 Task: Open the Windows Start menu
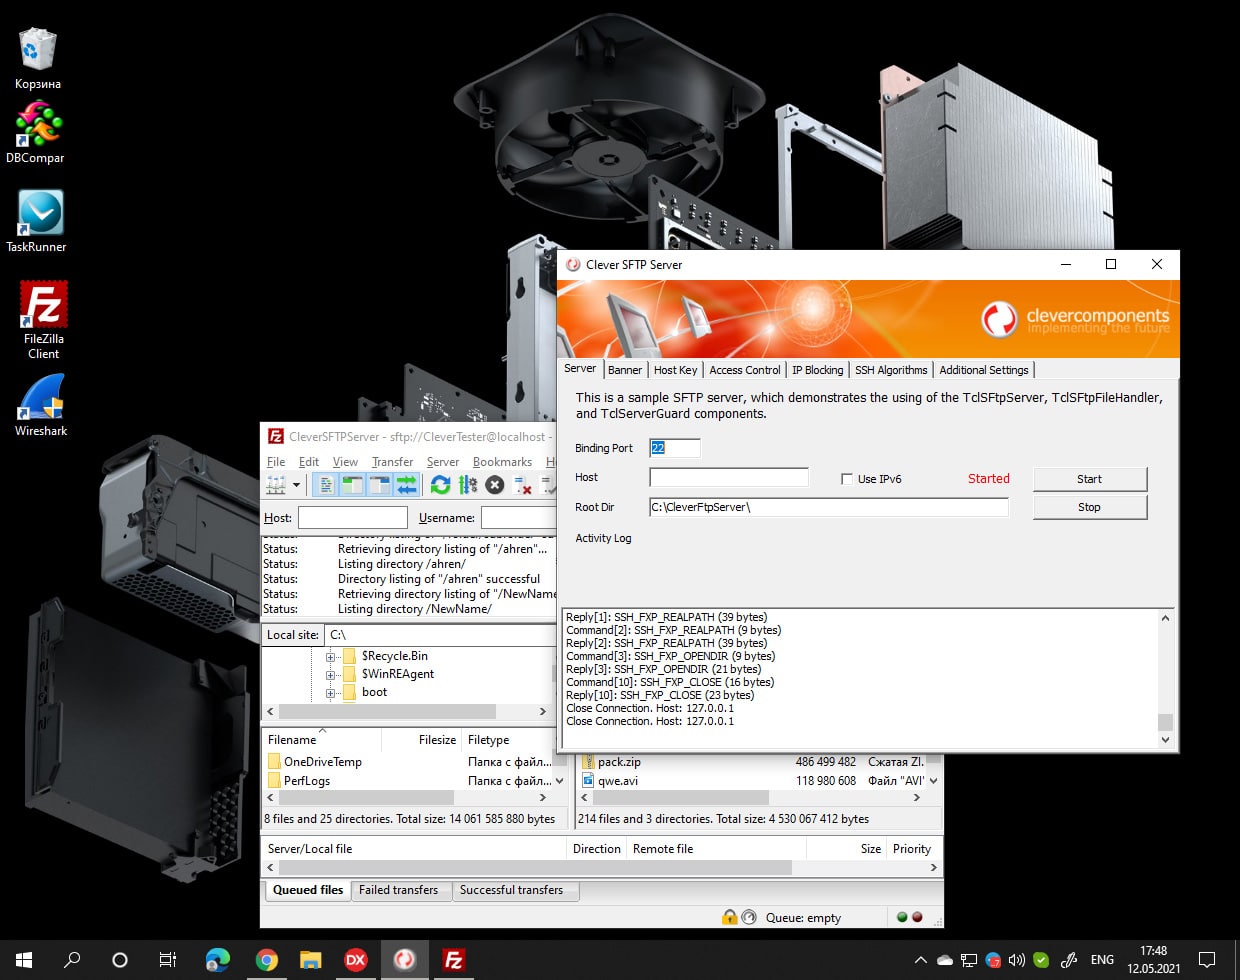point(24,960)
